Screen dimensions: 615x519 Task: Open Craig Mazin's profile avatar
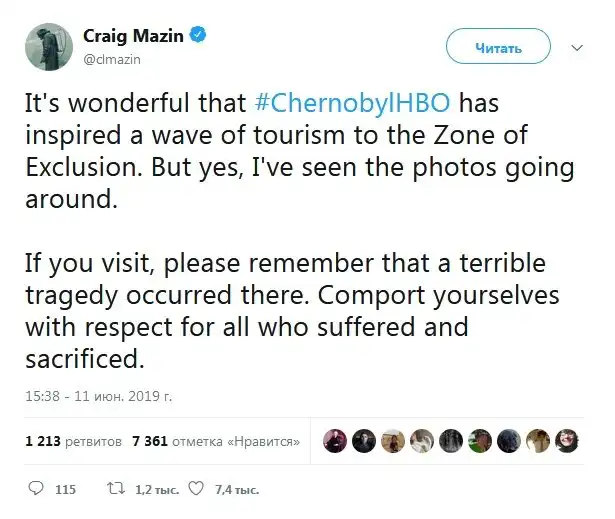(47, 46)
